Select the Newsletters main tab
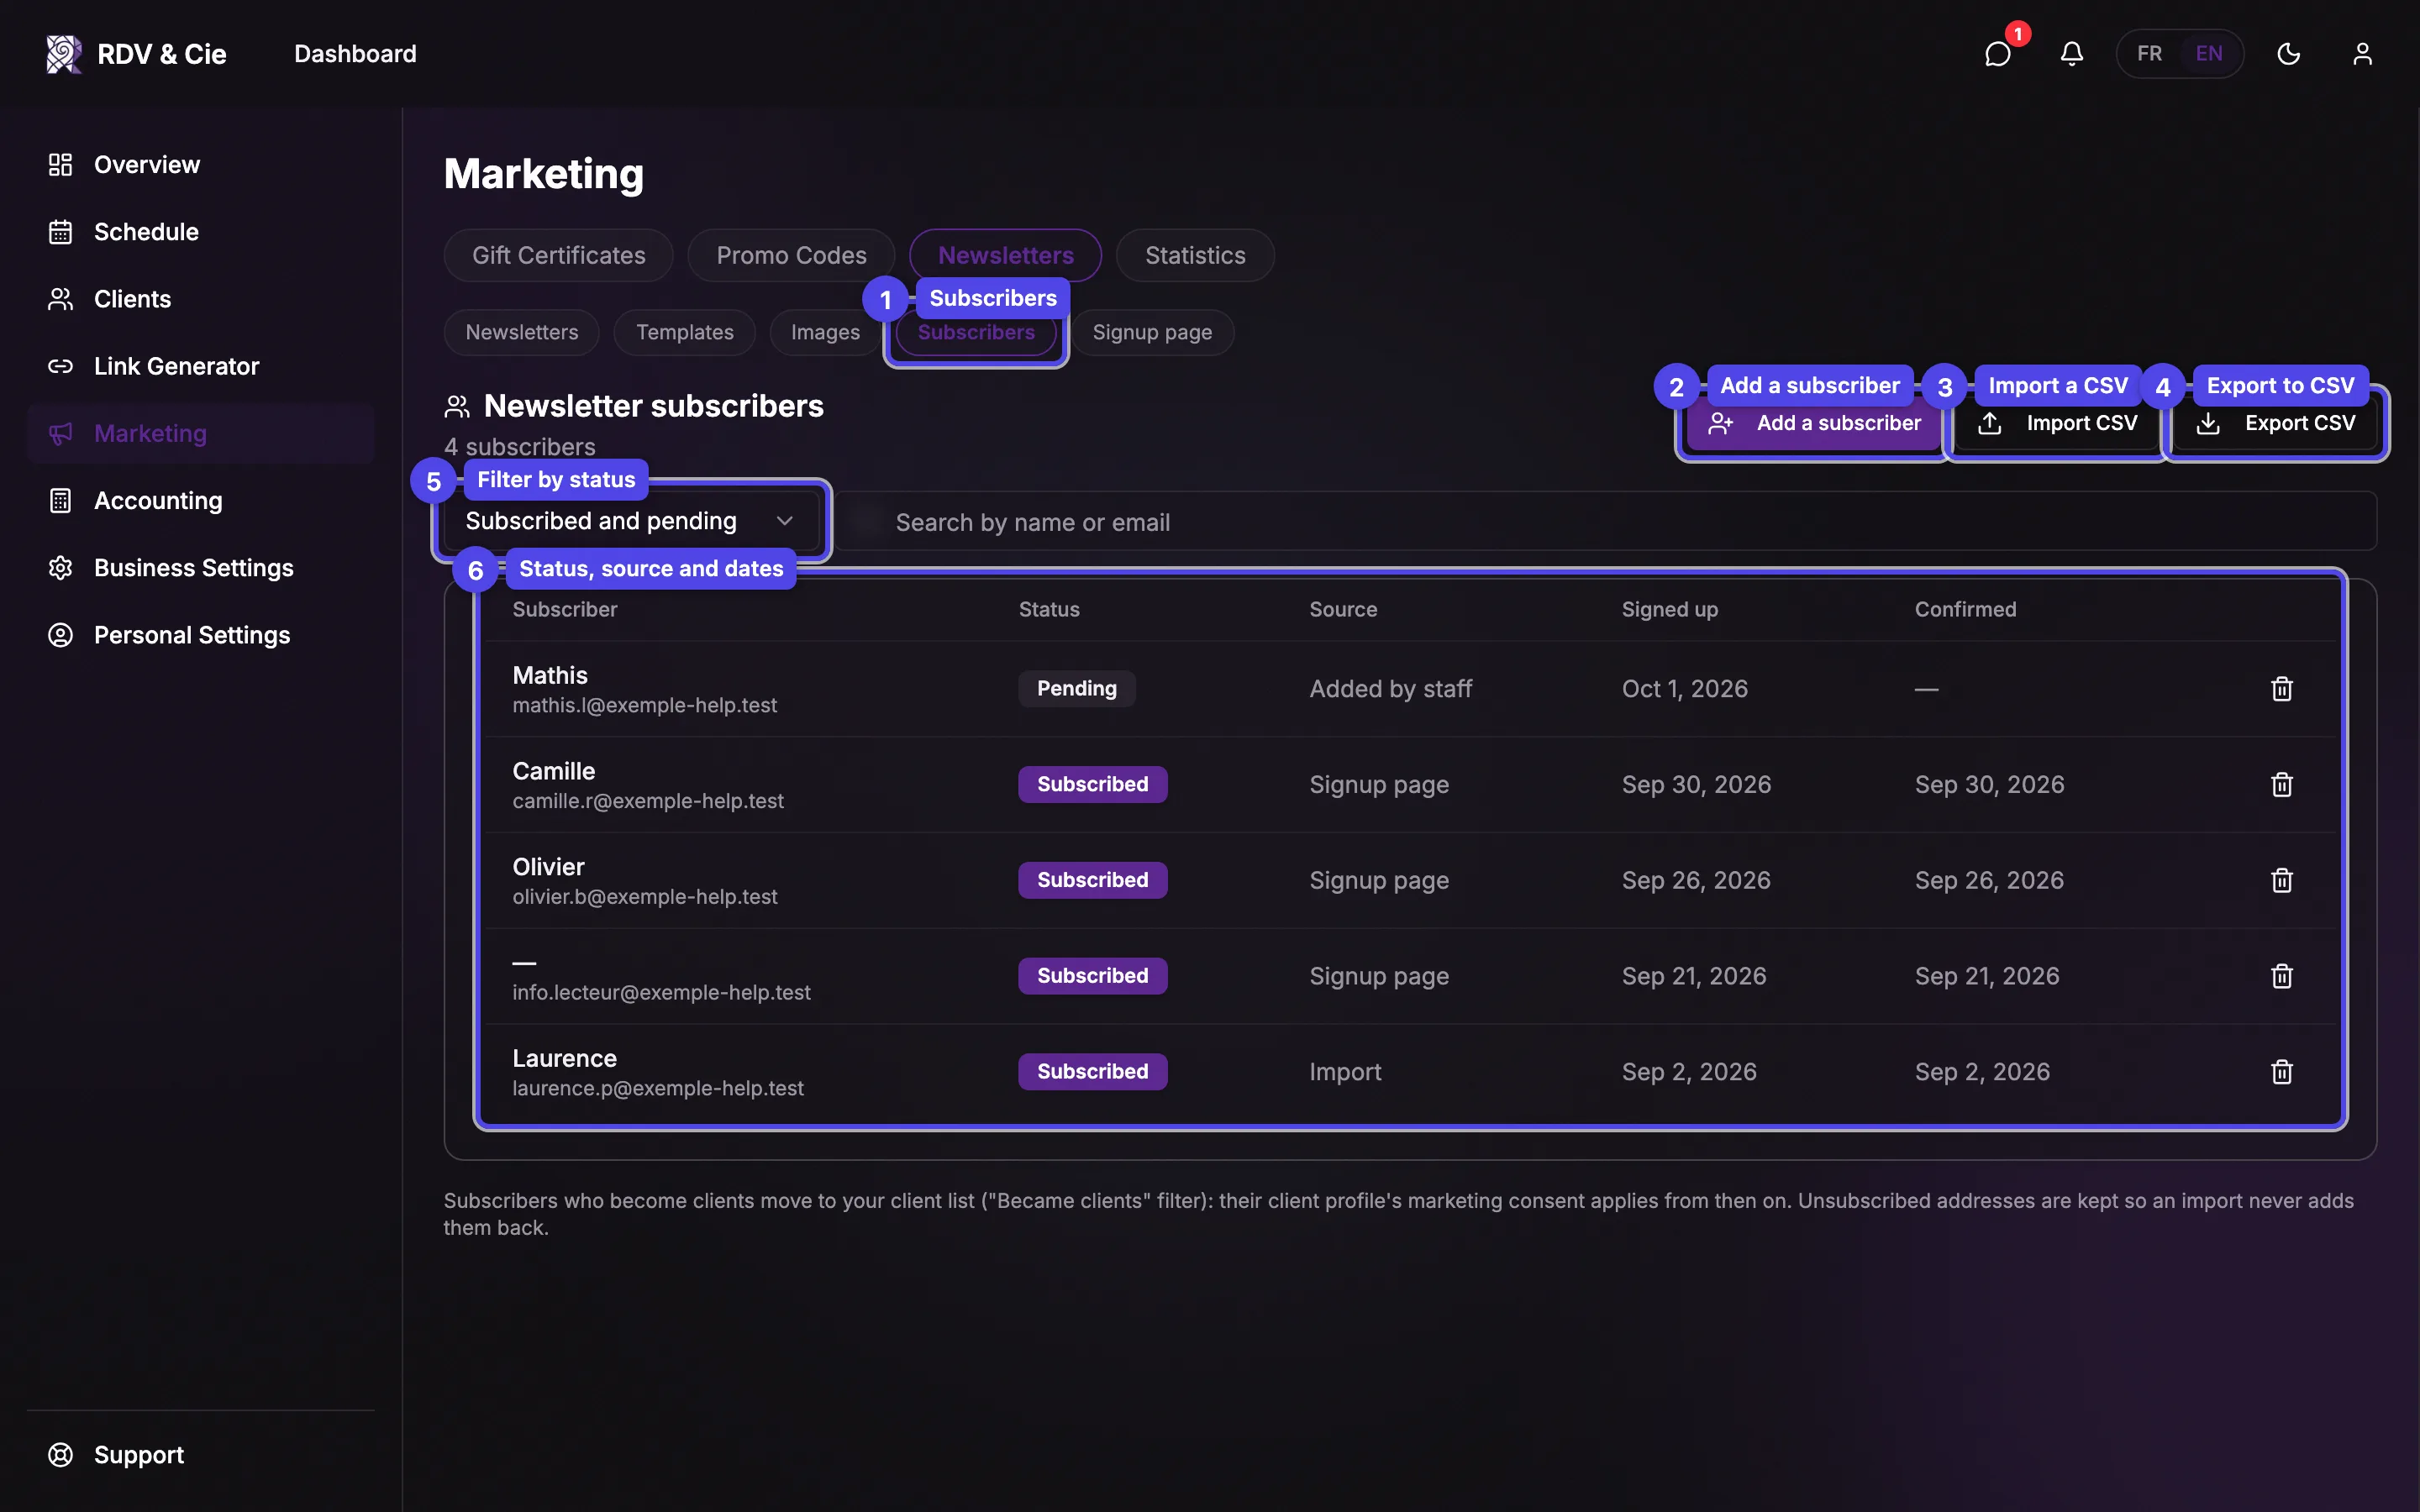 click(x=1005, y=255)
